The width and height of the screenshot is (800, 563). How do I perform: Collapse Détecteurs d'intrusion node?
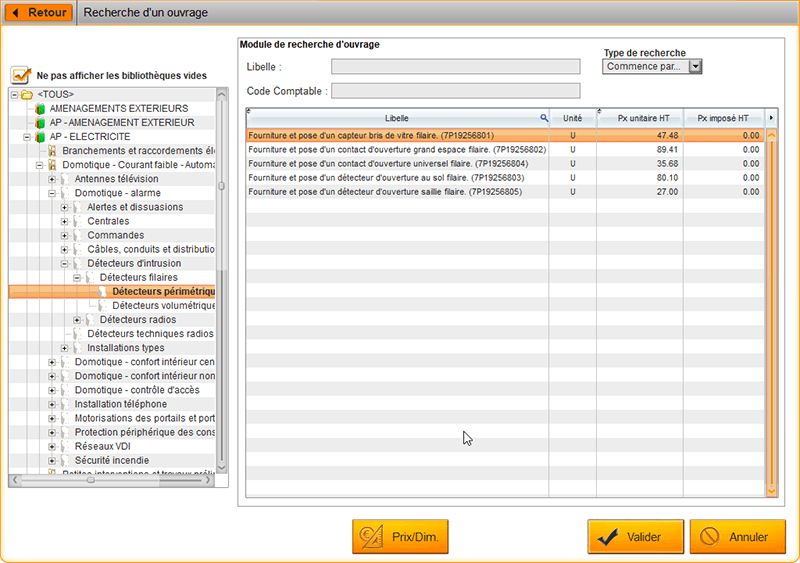pyautogui.click(x=64, y=263)
